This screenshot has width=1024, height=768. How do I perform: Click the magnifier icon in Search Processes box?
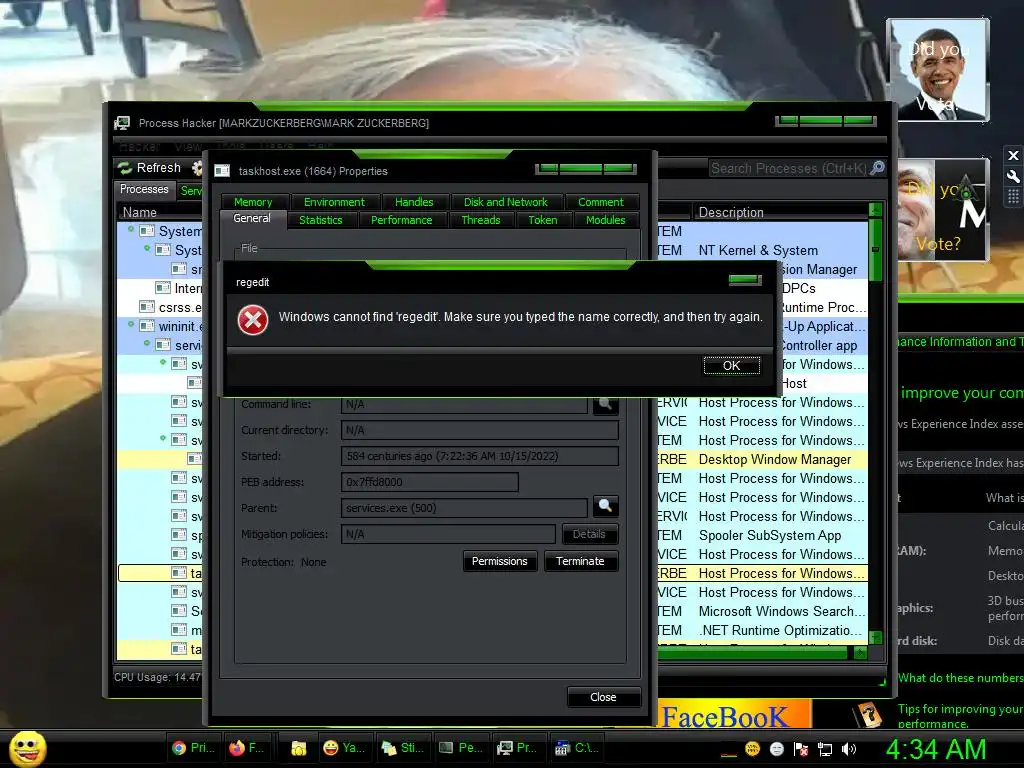[x=877, y=168]
